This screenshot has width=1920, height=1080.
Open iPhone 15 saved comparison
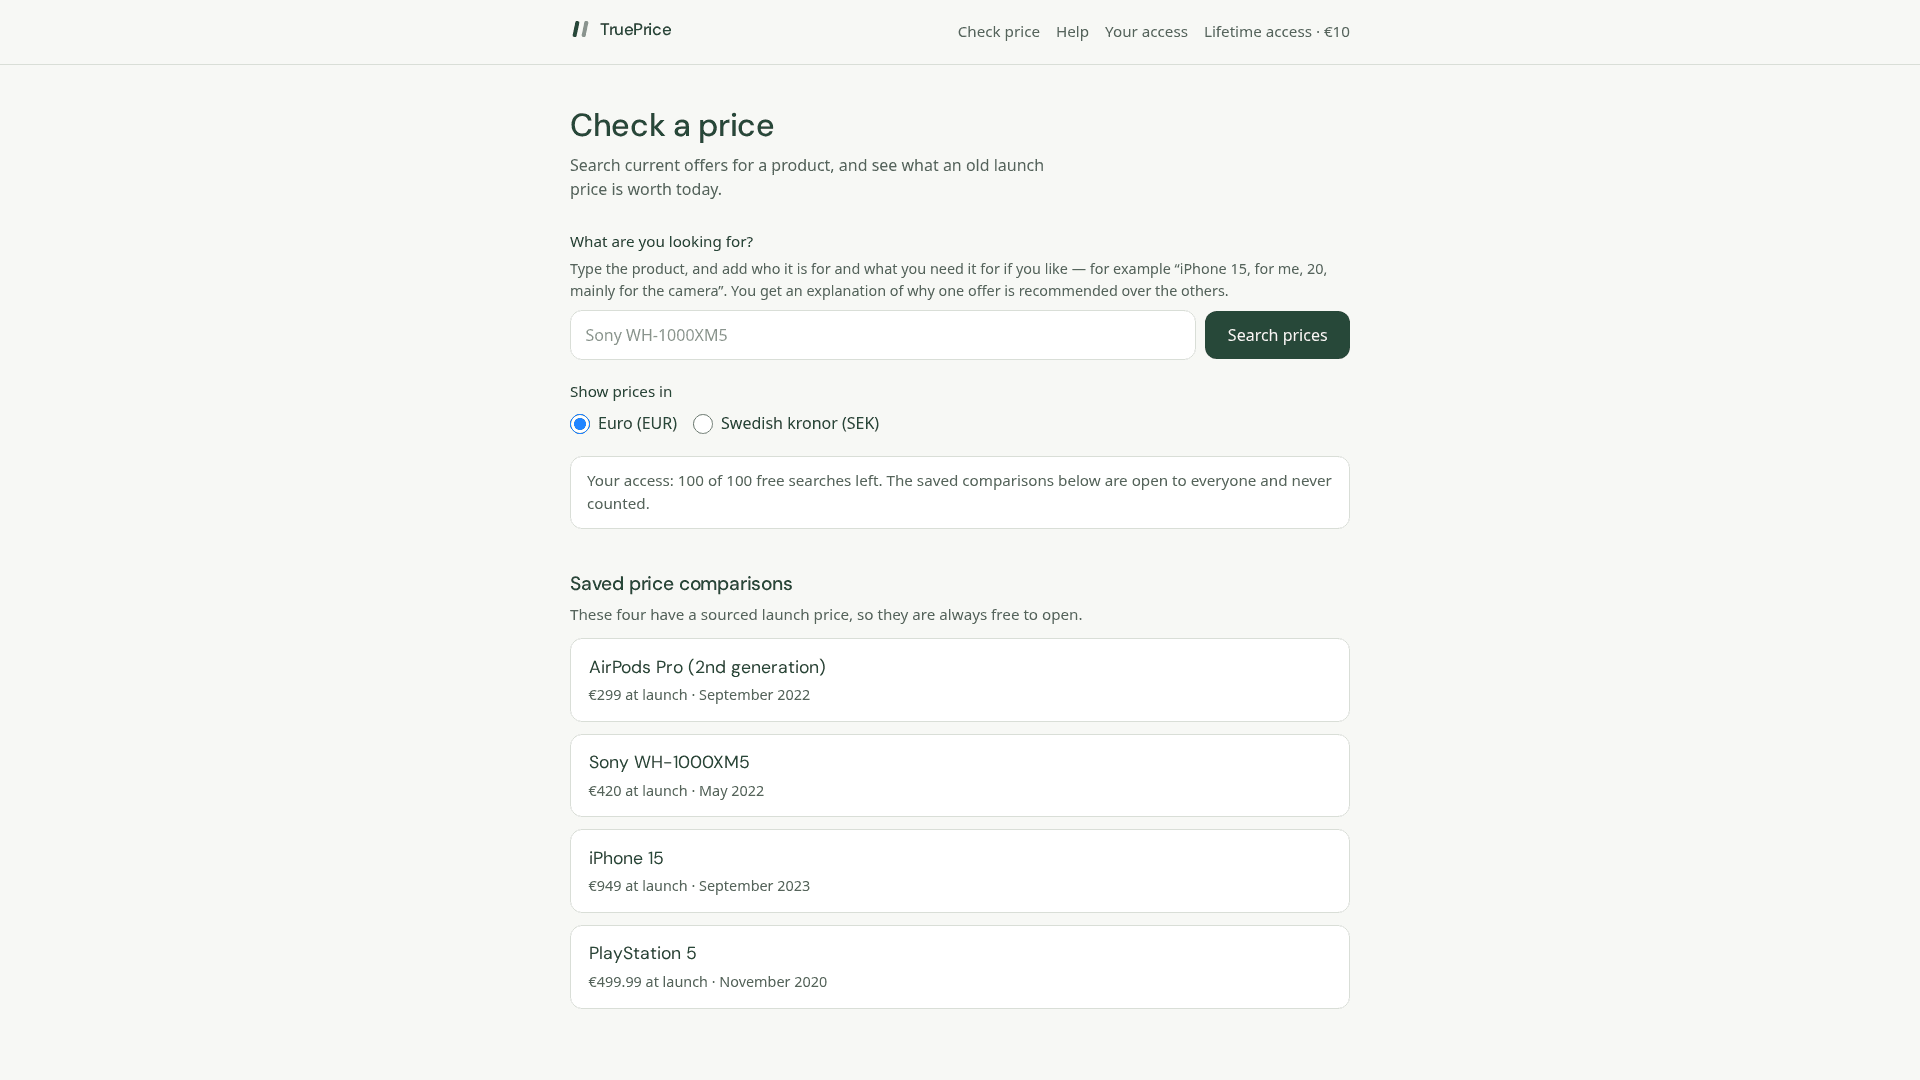click(960, 871)
